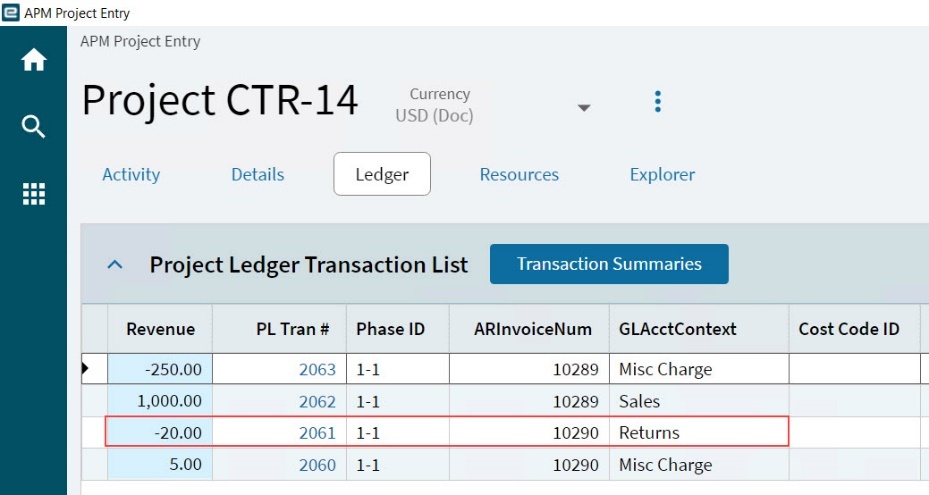Open PL Tran link 2061
929x495 pixels.
(x=317, y=433)
